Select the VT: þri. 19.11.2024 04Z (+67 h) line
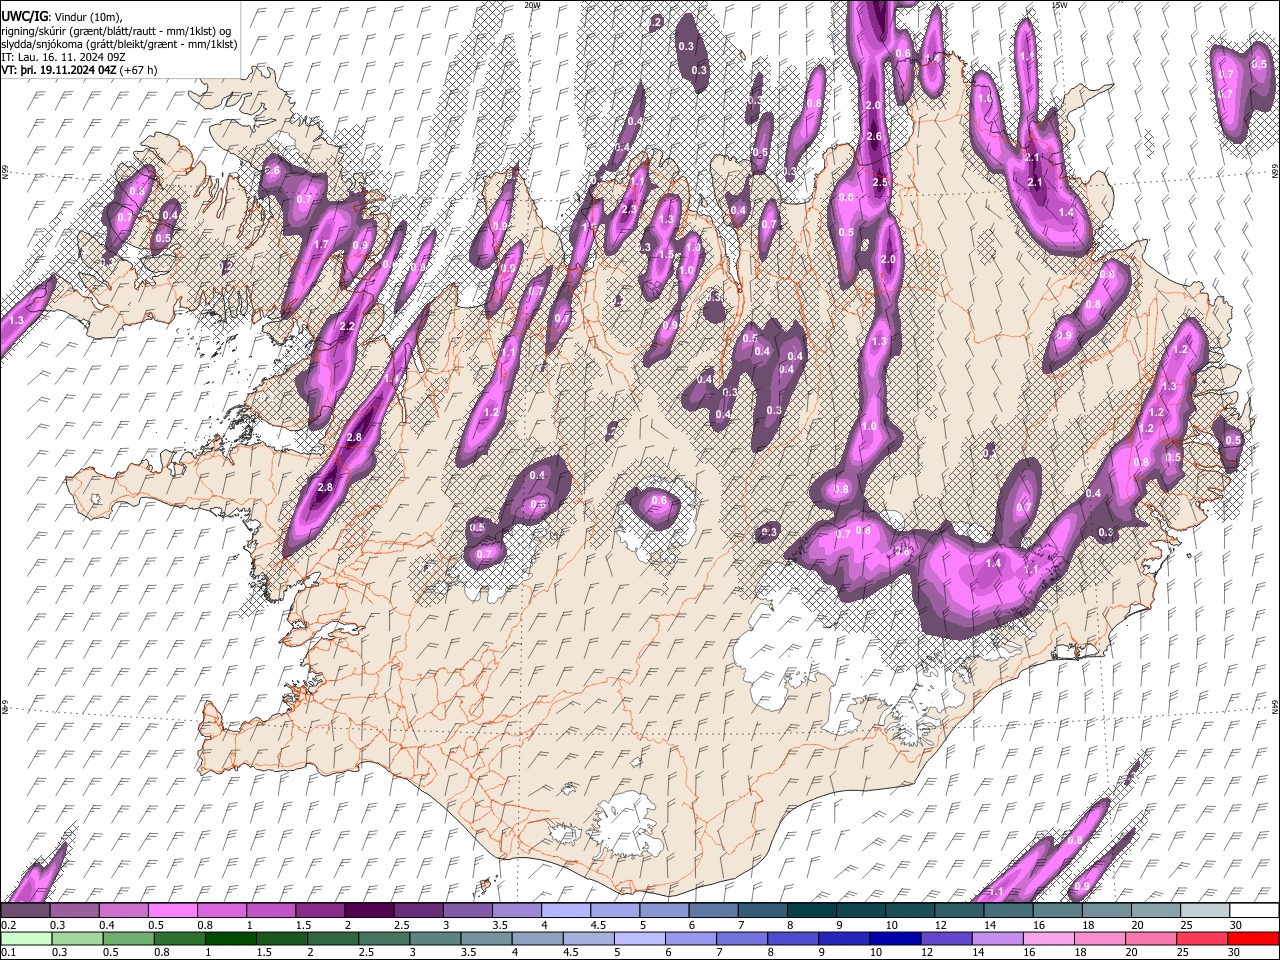Viewport: 1280px width, 960px height. (x=79, y=70)
